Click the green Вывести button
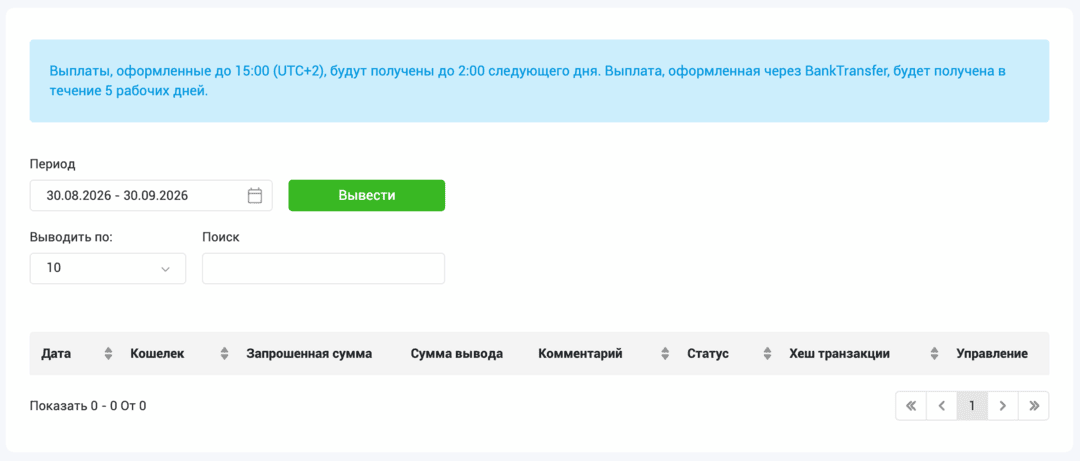 click(366, 196)
